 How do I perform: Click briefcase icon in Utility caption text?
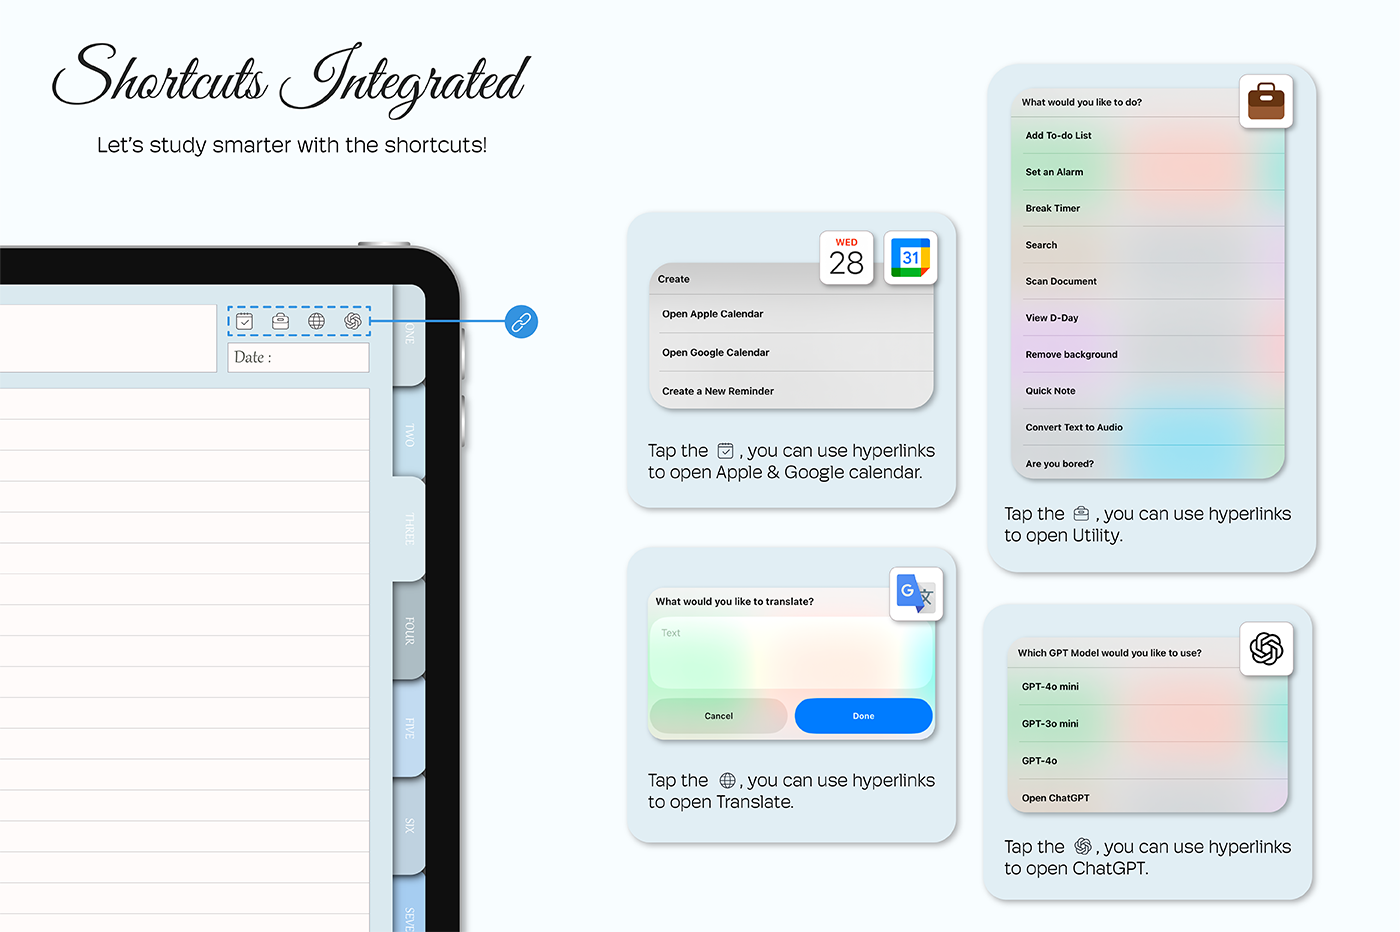(1081, 514)
